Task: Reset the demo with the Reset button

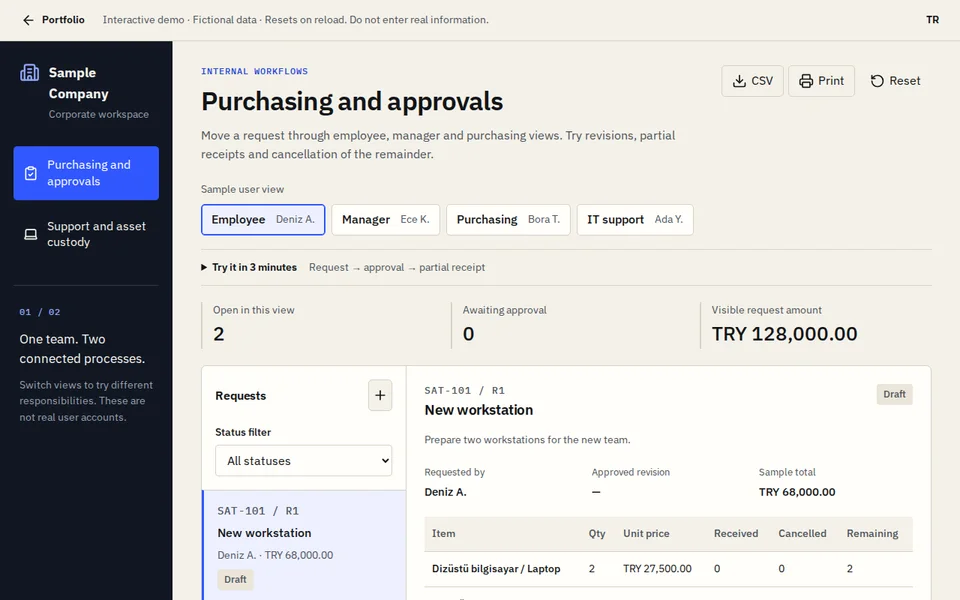Action: pyautogui.click(x=895, y=81)
